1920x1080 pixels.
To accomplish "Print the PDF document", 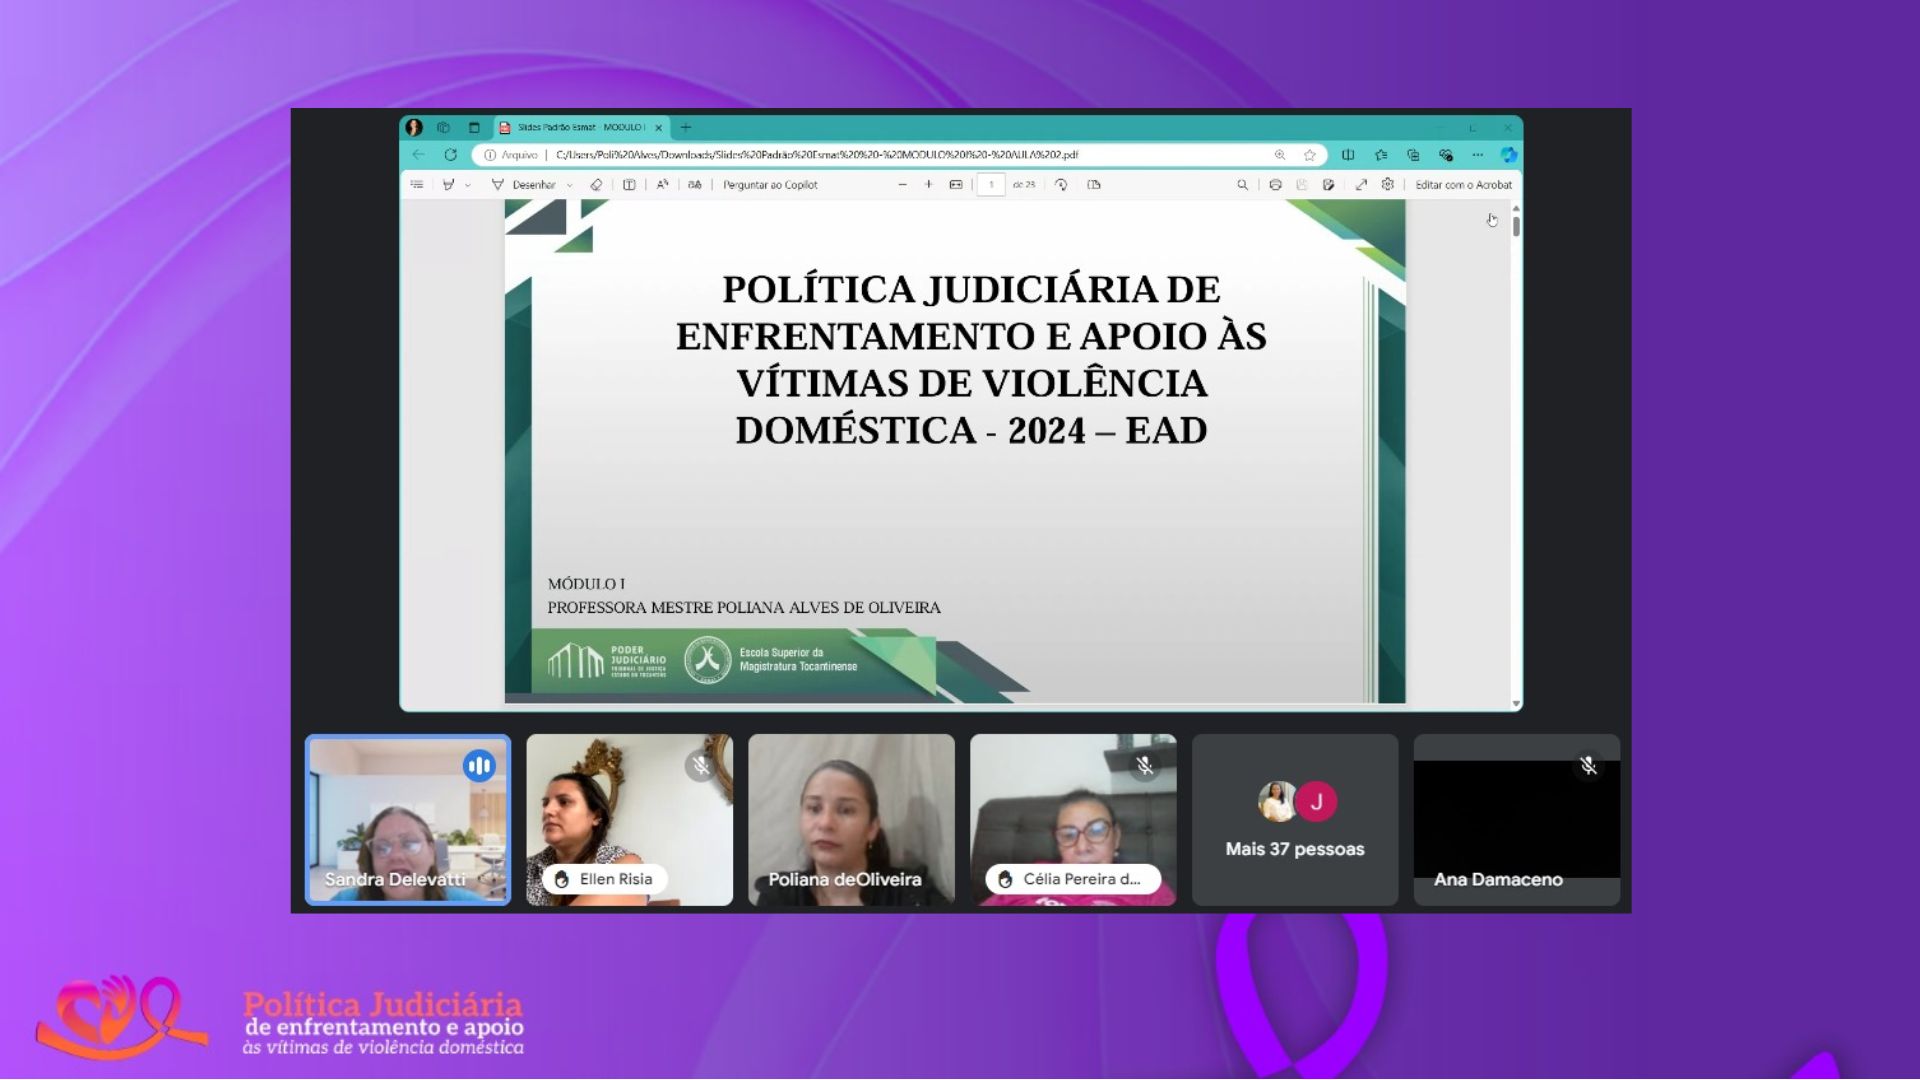I will pyautogui.click(x=1275, y=185).
